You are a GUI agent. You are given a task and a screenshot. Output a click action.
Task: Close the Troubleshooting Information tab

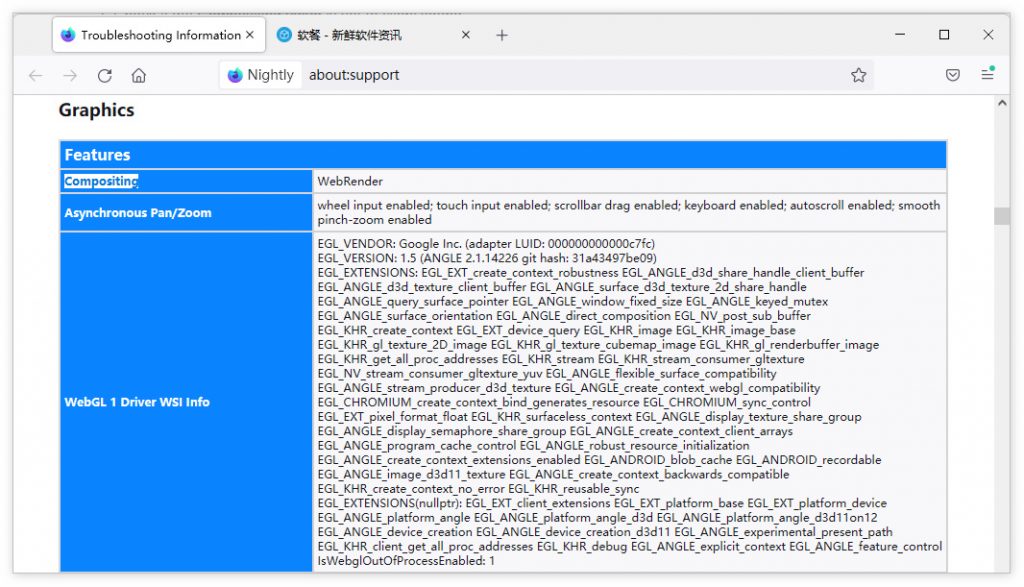click(x=250, y=35)
